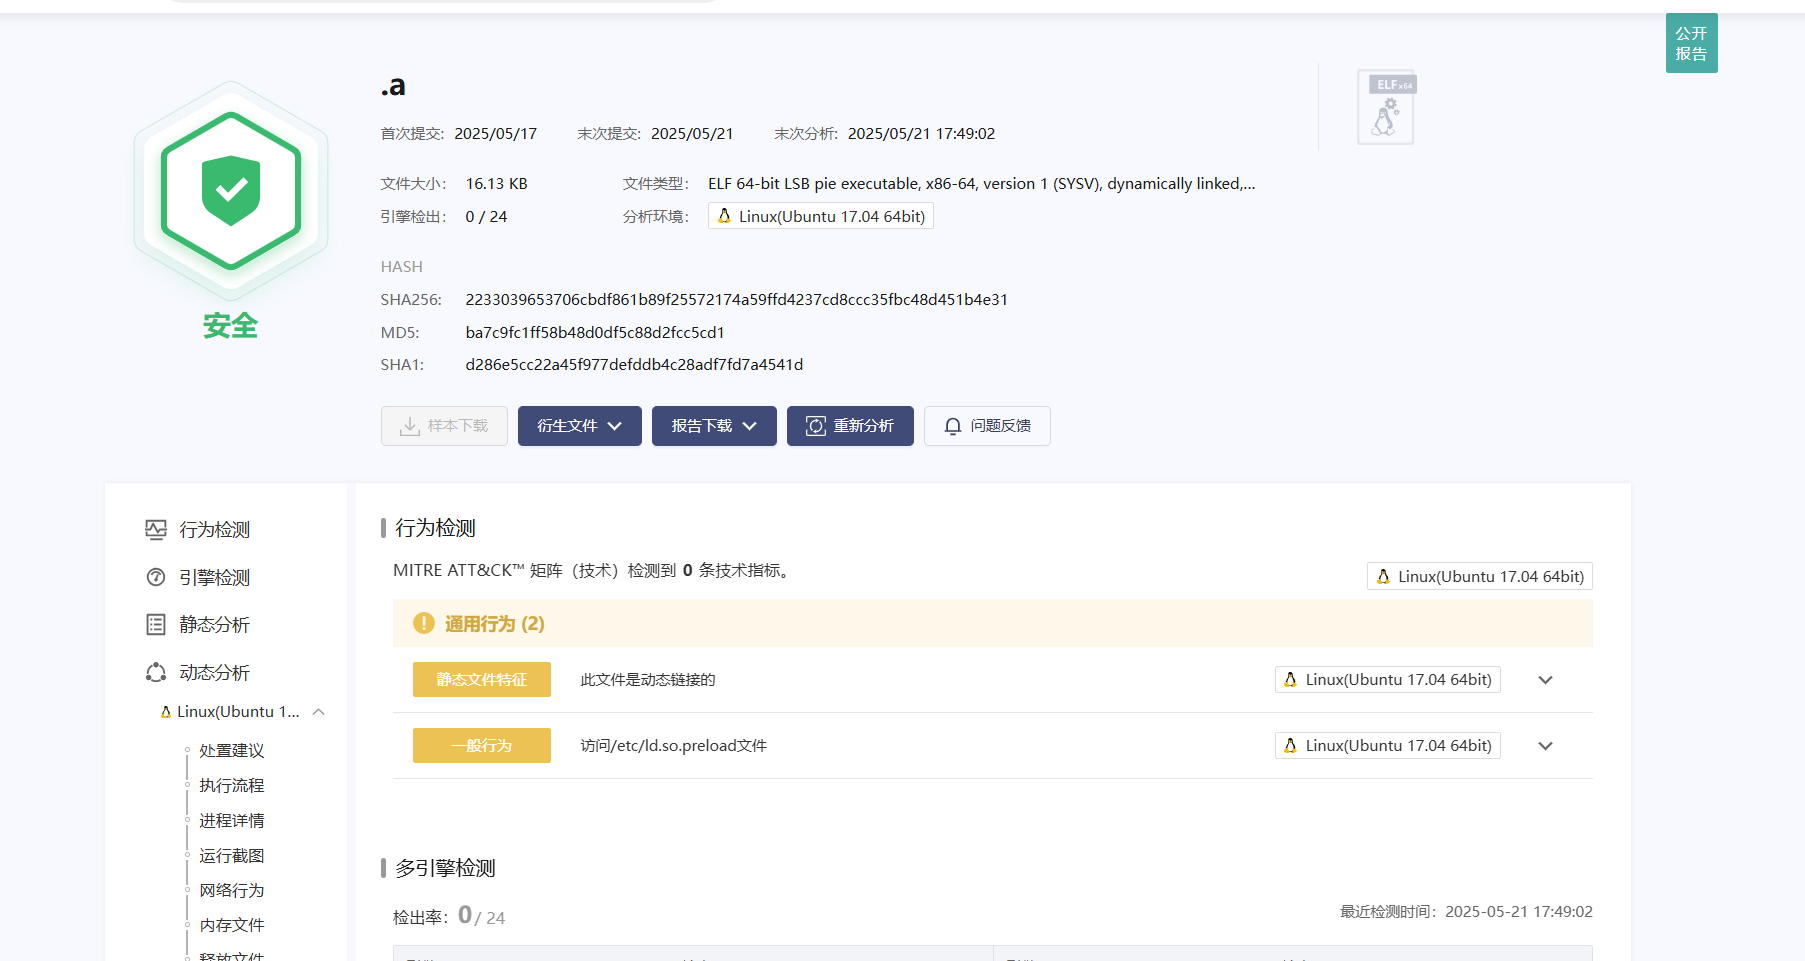This screenshot has height=961, width=1805.
Task: Click the 通用行为 (2) warning header
Action: (x=494, y=624)
